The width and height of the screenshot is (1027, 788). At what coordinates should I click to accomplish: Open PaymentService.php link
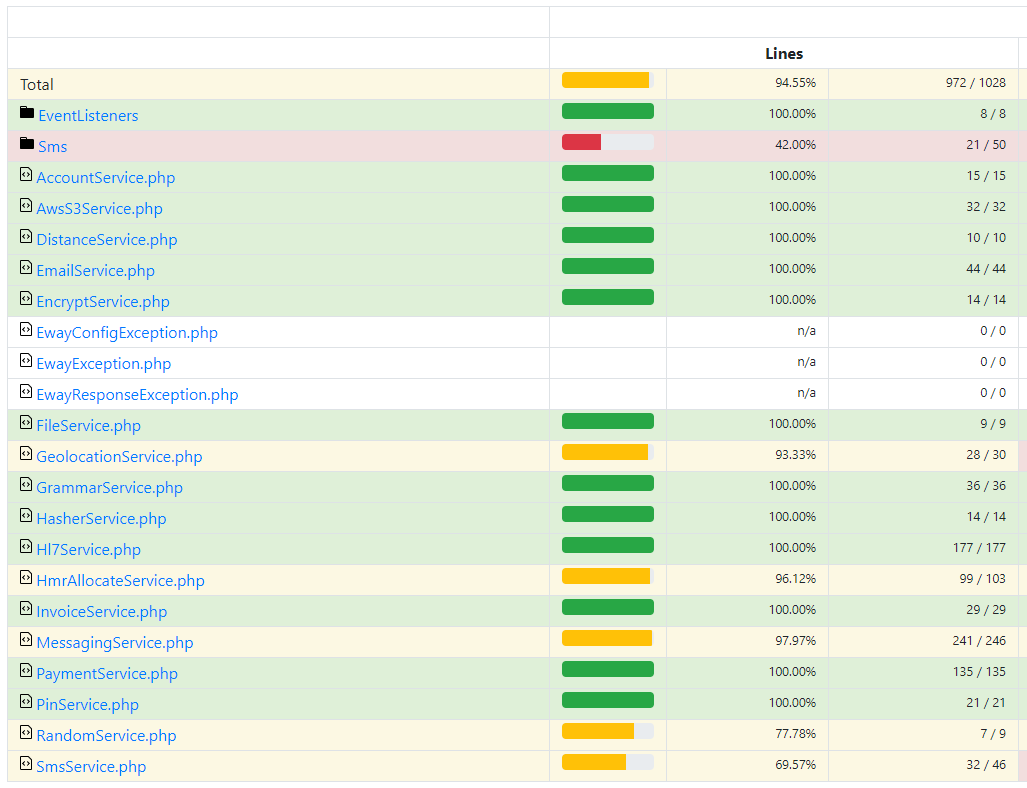click(107, 673)
